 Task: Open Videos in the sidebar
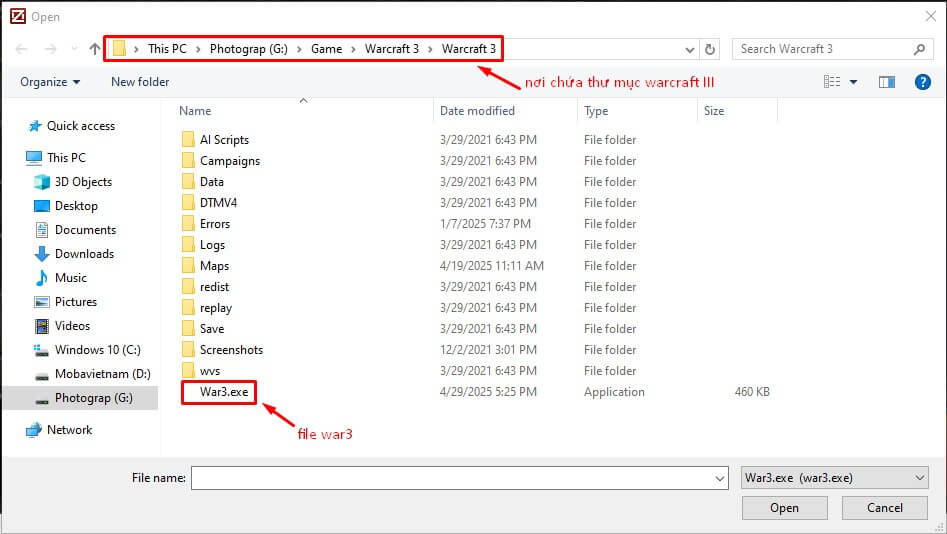point(72,326)
